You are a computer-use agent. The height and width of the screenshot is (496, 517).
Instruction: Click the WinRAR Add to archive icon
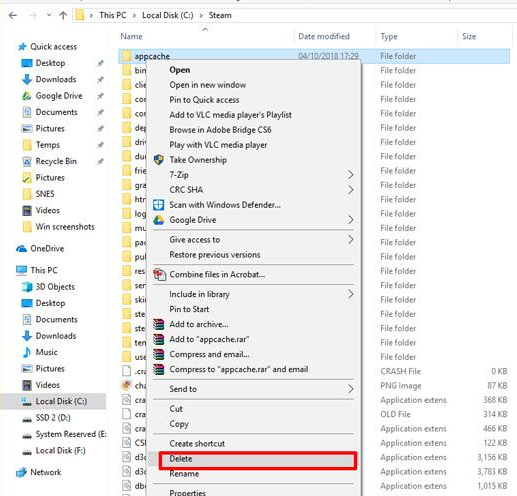(x=159, y=324)
